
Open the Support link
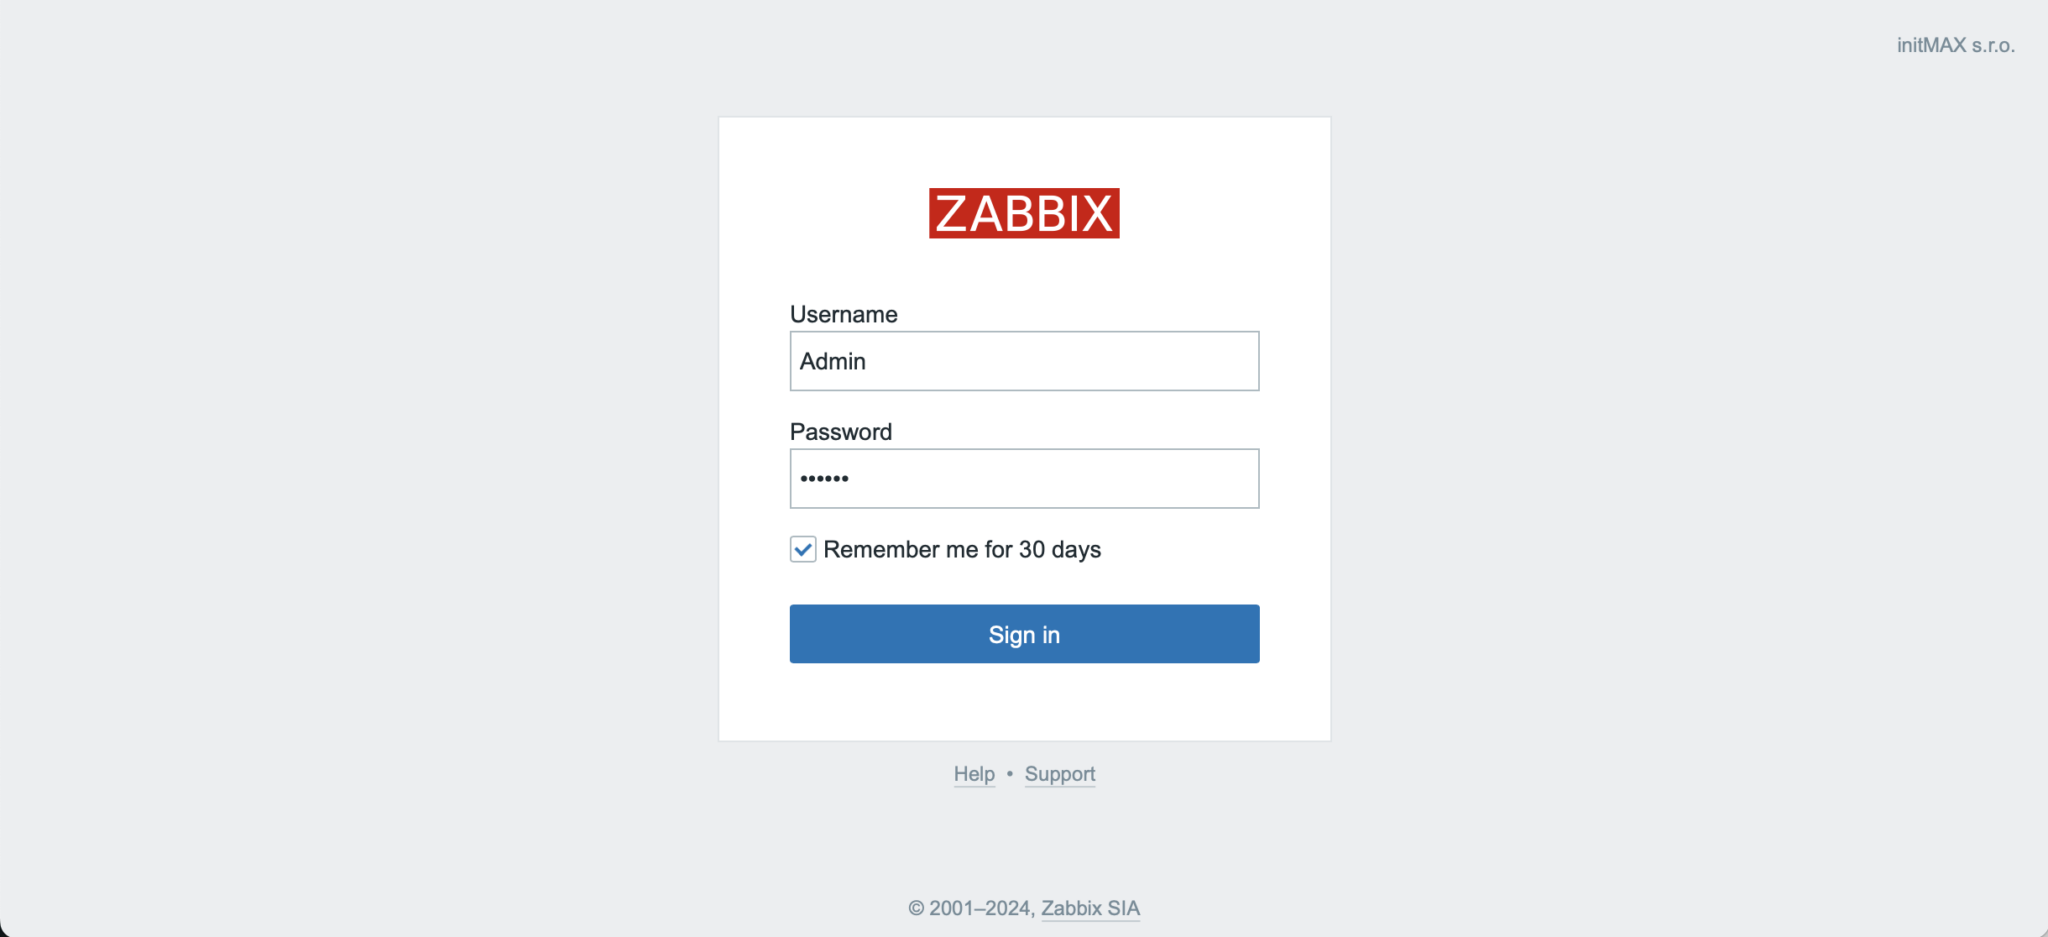tap(1059, 773)
